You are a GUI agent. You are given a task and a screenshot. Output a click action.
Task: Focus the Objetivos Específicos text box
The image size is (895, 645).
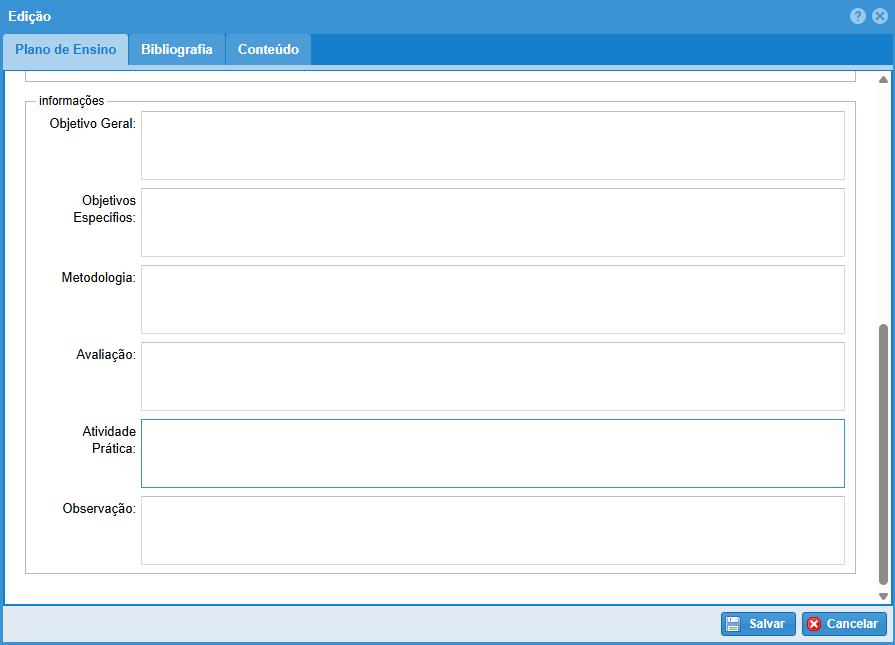click(x=492, y=222)
